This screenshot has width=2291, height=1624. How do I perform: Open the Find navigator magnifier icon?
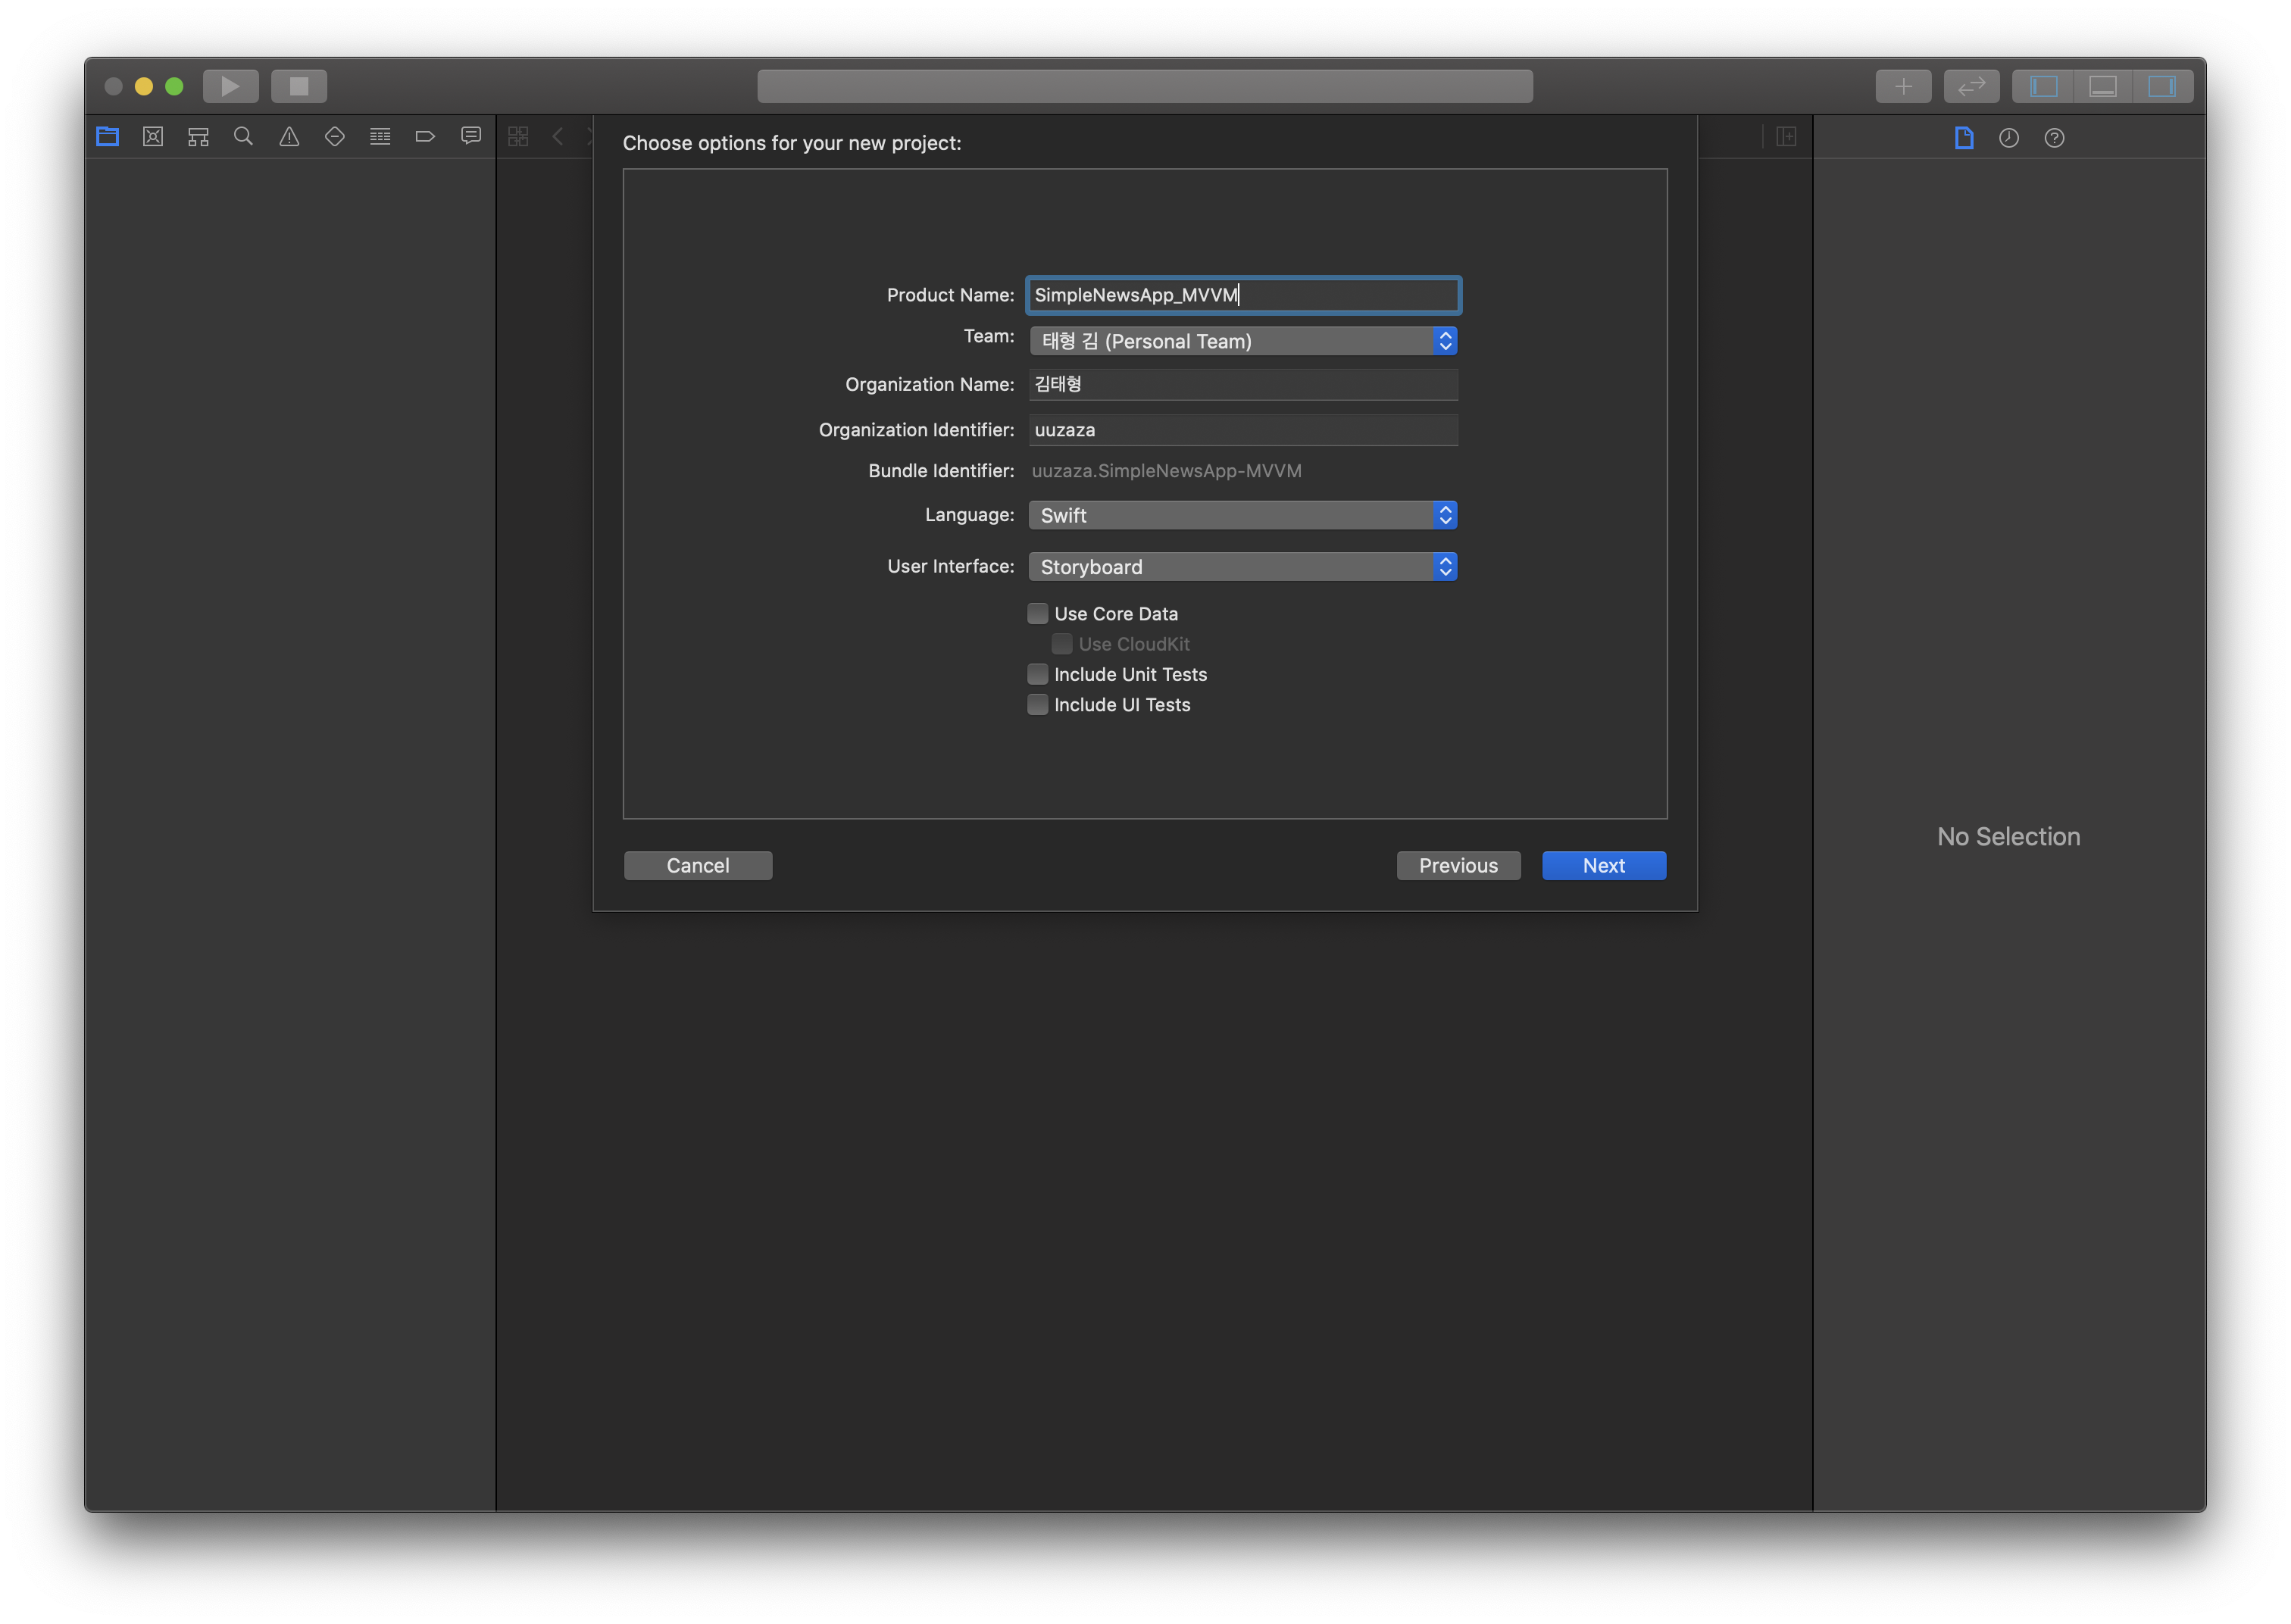click(243, 137)
